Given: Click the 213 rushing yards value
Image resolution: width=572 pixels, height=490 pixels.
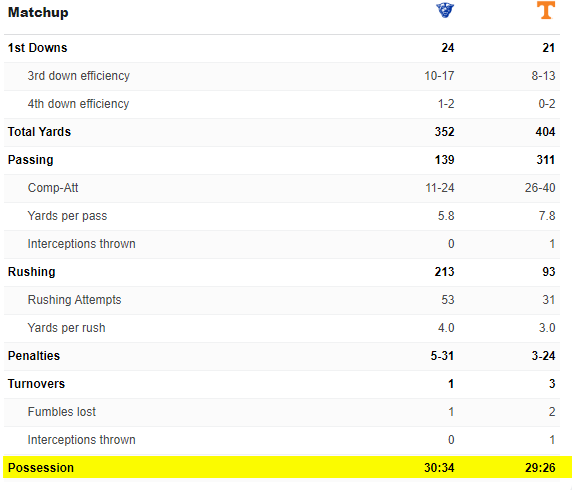Looking at the screenshot, I should (444, 272).
